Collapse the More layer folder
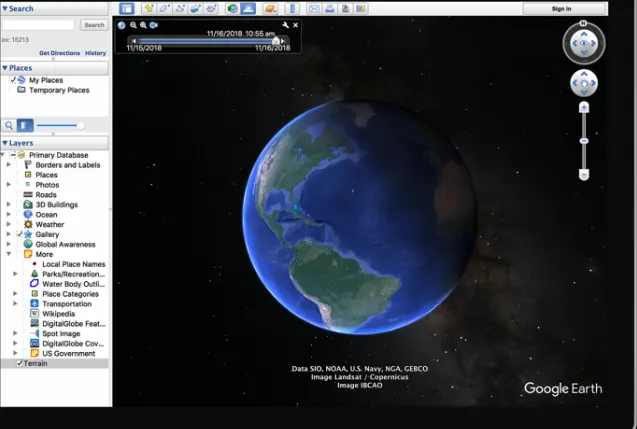Screen dimensions: 637x429 [9, 254]
